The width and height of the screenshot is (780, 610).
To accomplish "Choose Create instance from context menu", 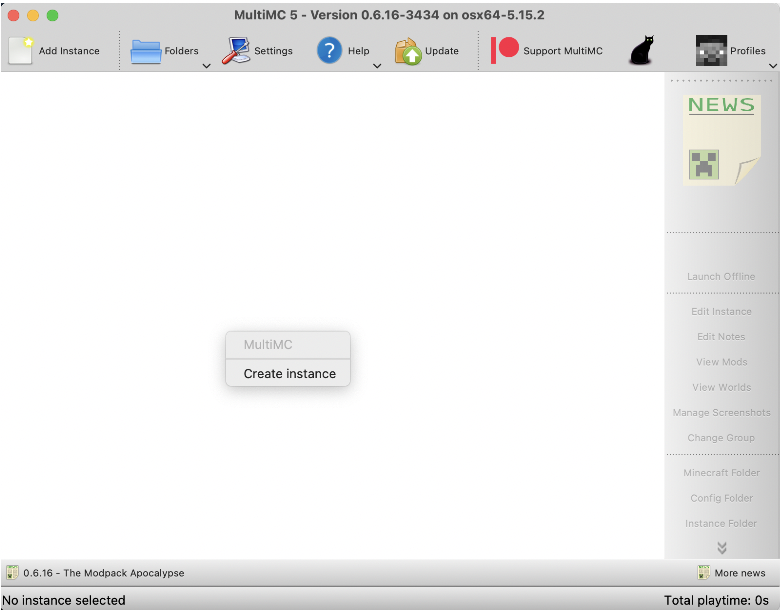I will (288, 374).
